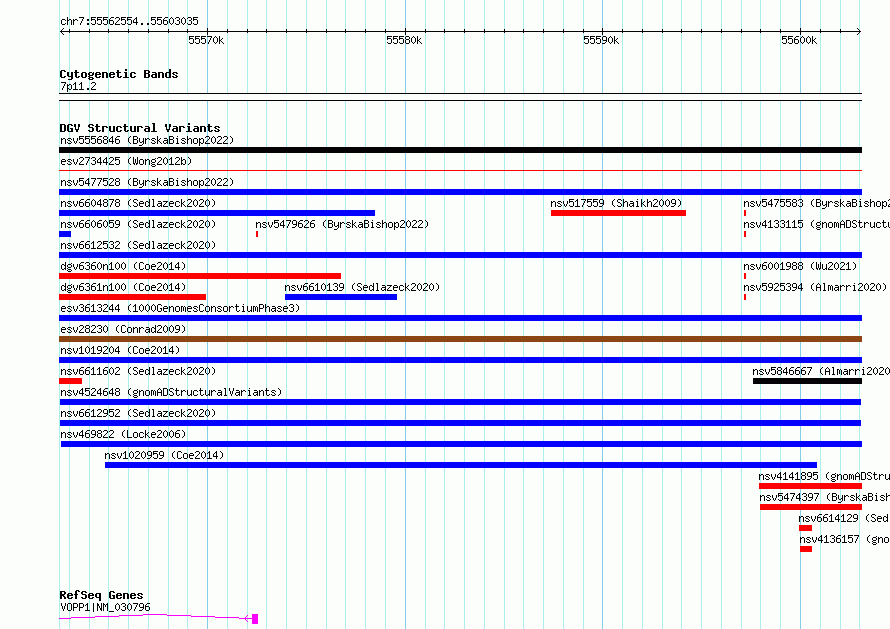The width and height of the screenshot is (890, 629).
Task: Click the RefSeq Genes track title
Action: [x=101, y=596]
